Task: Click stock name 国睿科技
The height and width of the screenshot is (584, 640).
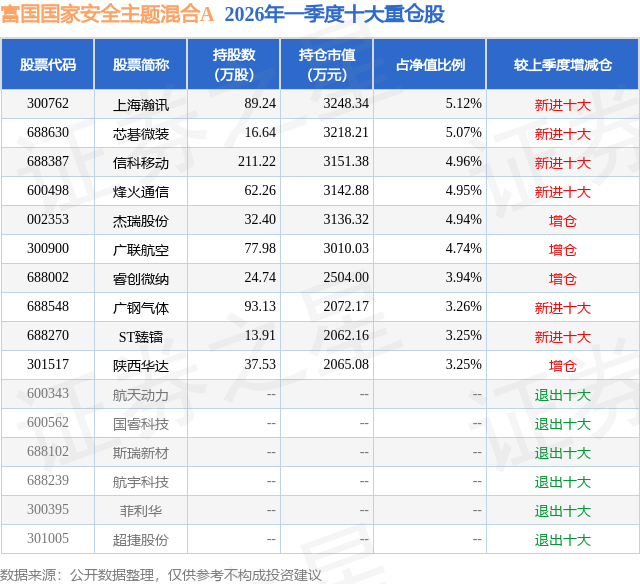Action: click(141, 424)
